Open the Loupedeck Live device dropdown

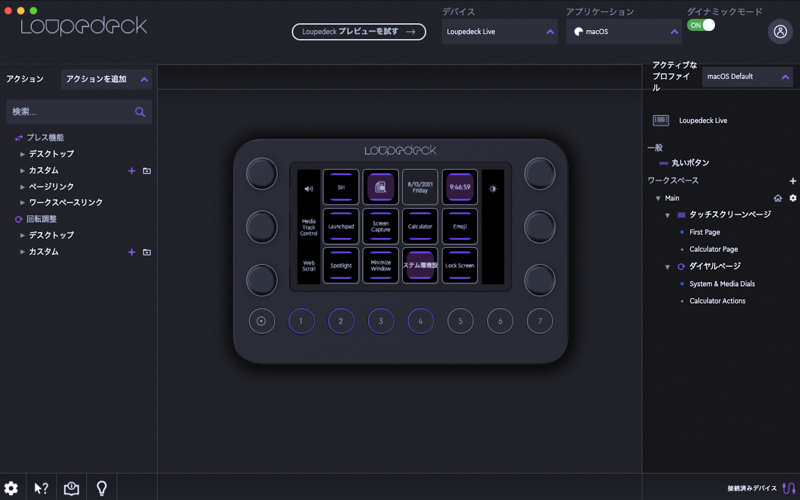click(x=499, y=32)
